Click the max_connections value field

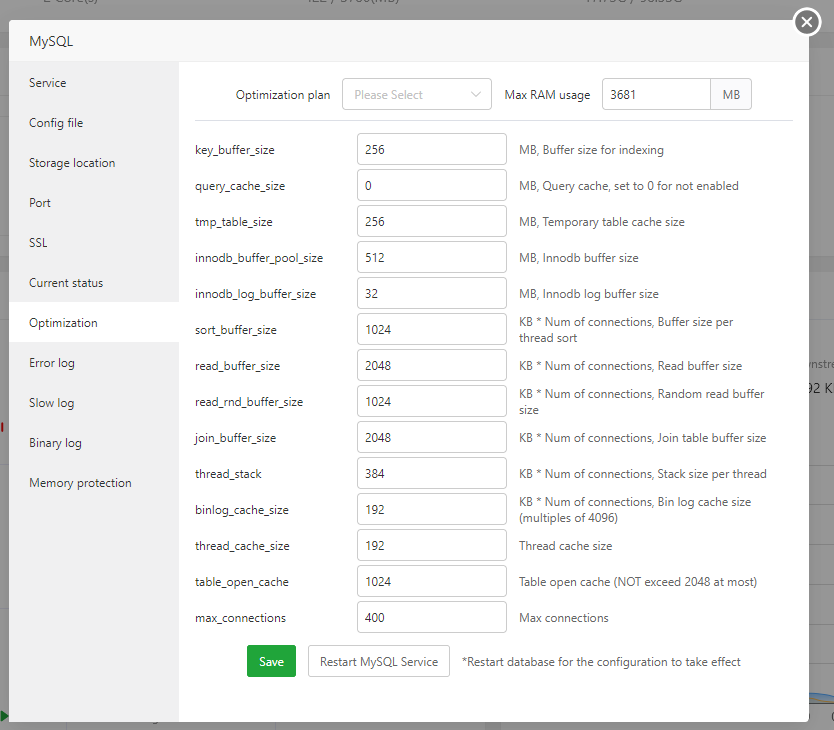pos(431,618)
